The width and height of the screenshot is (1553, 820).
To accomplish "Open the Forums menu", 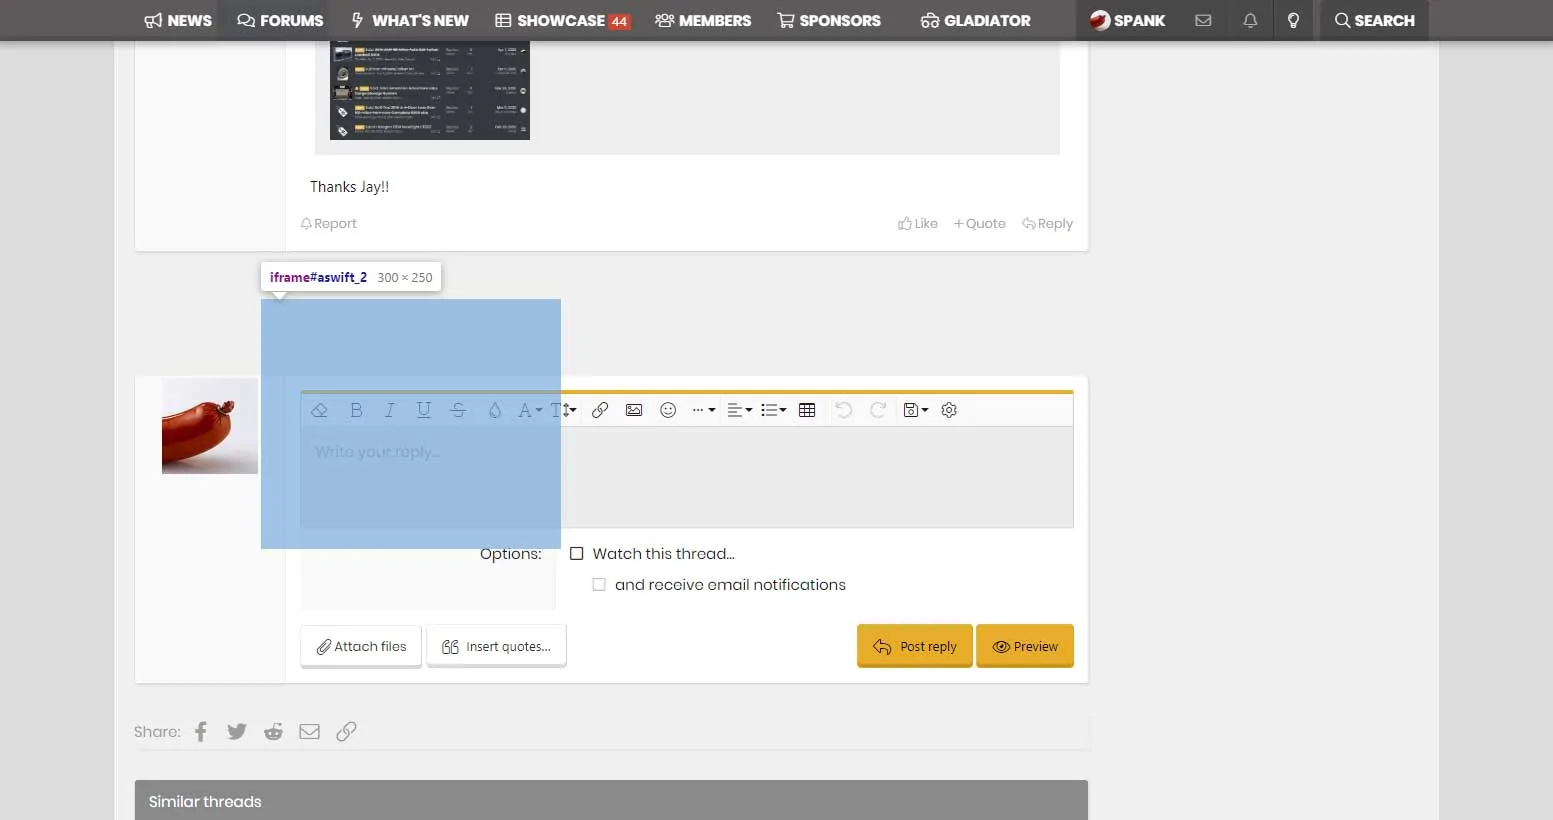I will [x=280, y=20].
